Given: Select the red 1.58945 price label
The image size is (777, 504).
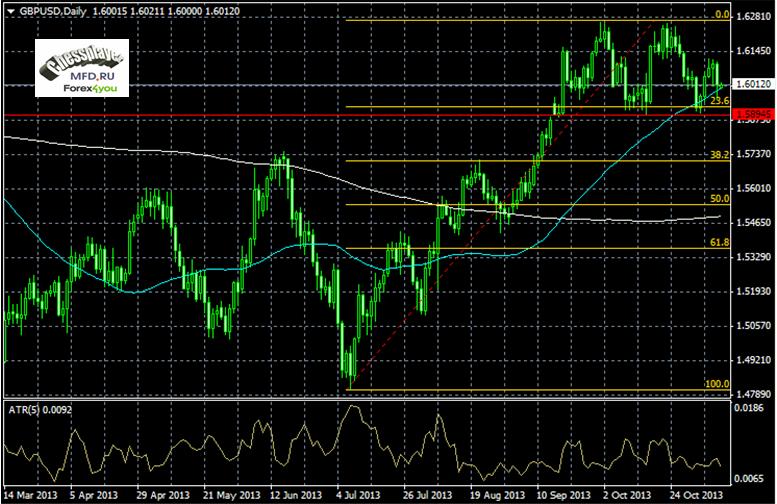Looking at the screenshot, I should (x=752, y=117).
